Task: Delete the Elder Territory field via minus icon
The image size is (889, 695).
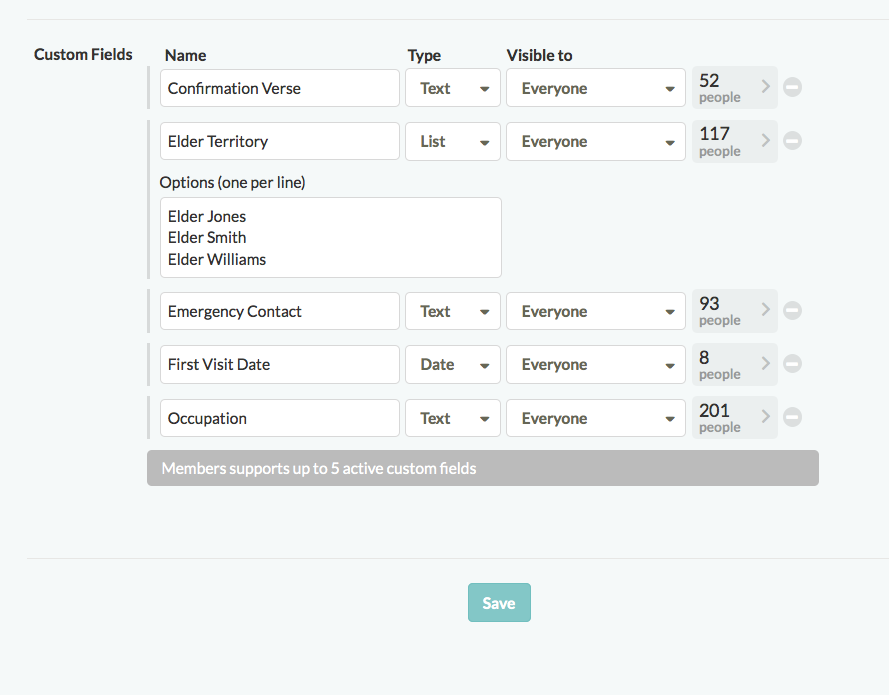Action: point(792,141)
